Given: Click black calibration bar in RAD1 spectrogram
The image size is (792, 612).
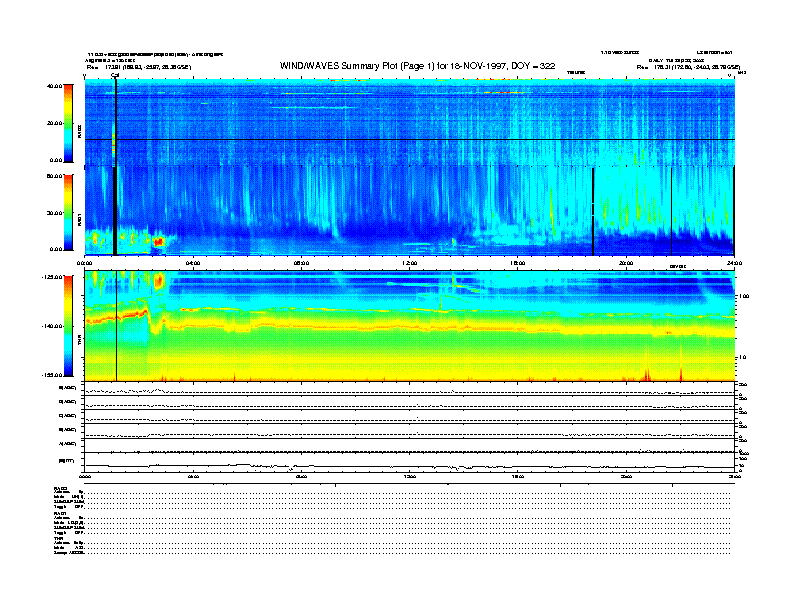Looking at the screenshot, I should tap(115, 211).
